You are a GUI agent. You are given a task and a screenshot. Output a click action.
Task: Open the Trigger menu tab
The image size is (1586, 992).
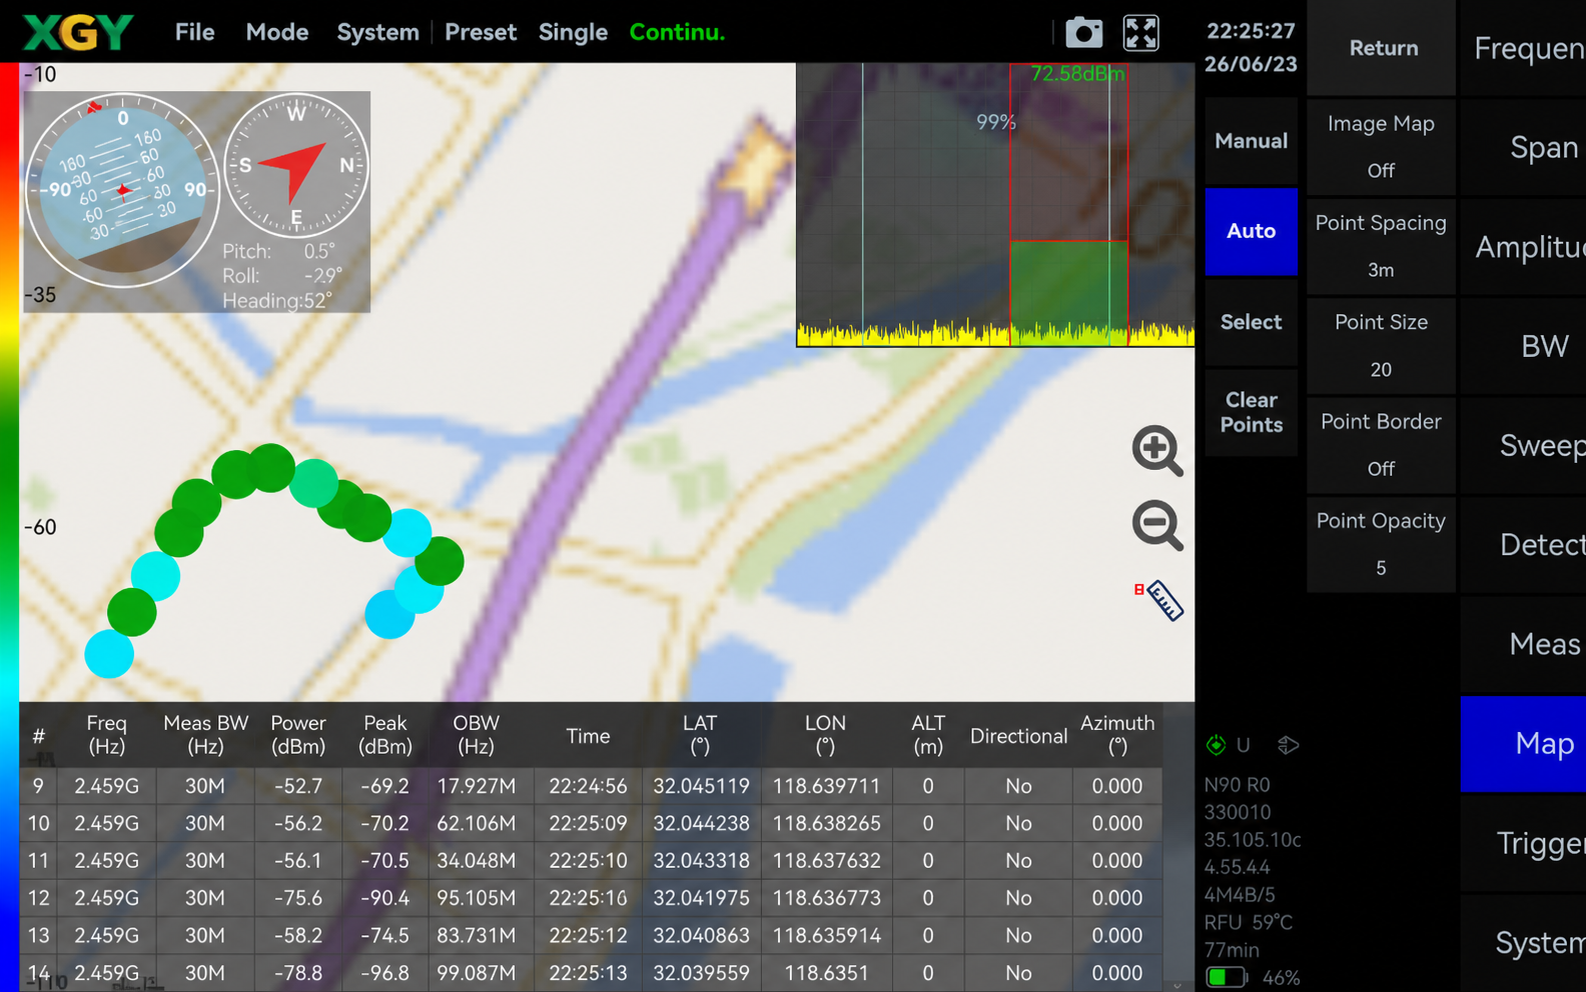(x=1523, y=843)
